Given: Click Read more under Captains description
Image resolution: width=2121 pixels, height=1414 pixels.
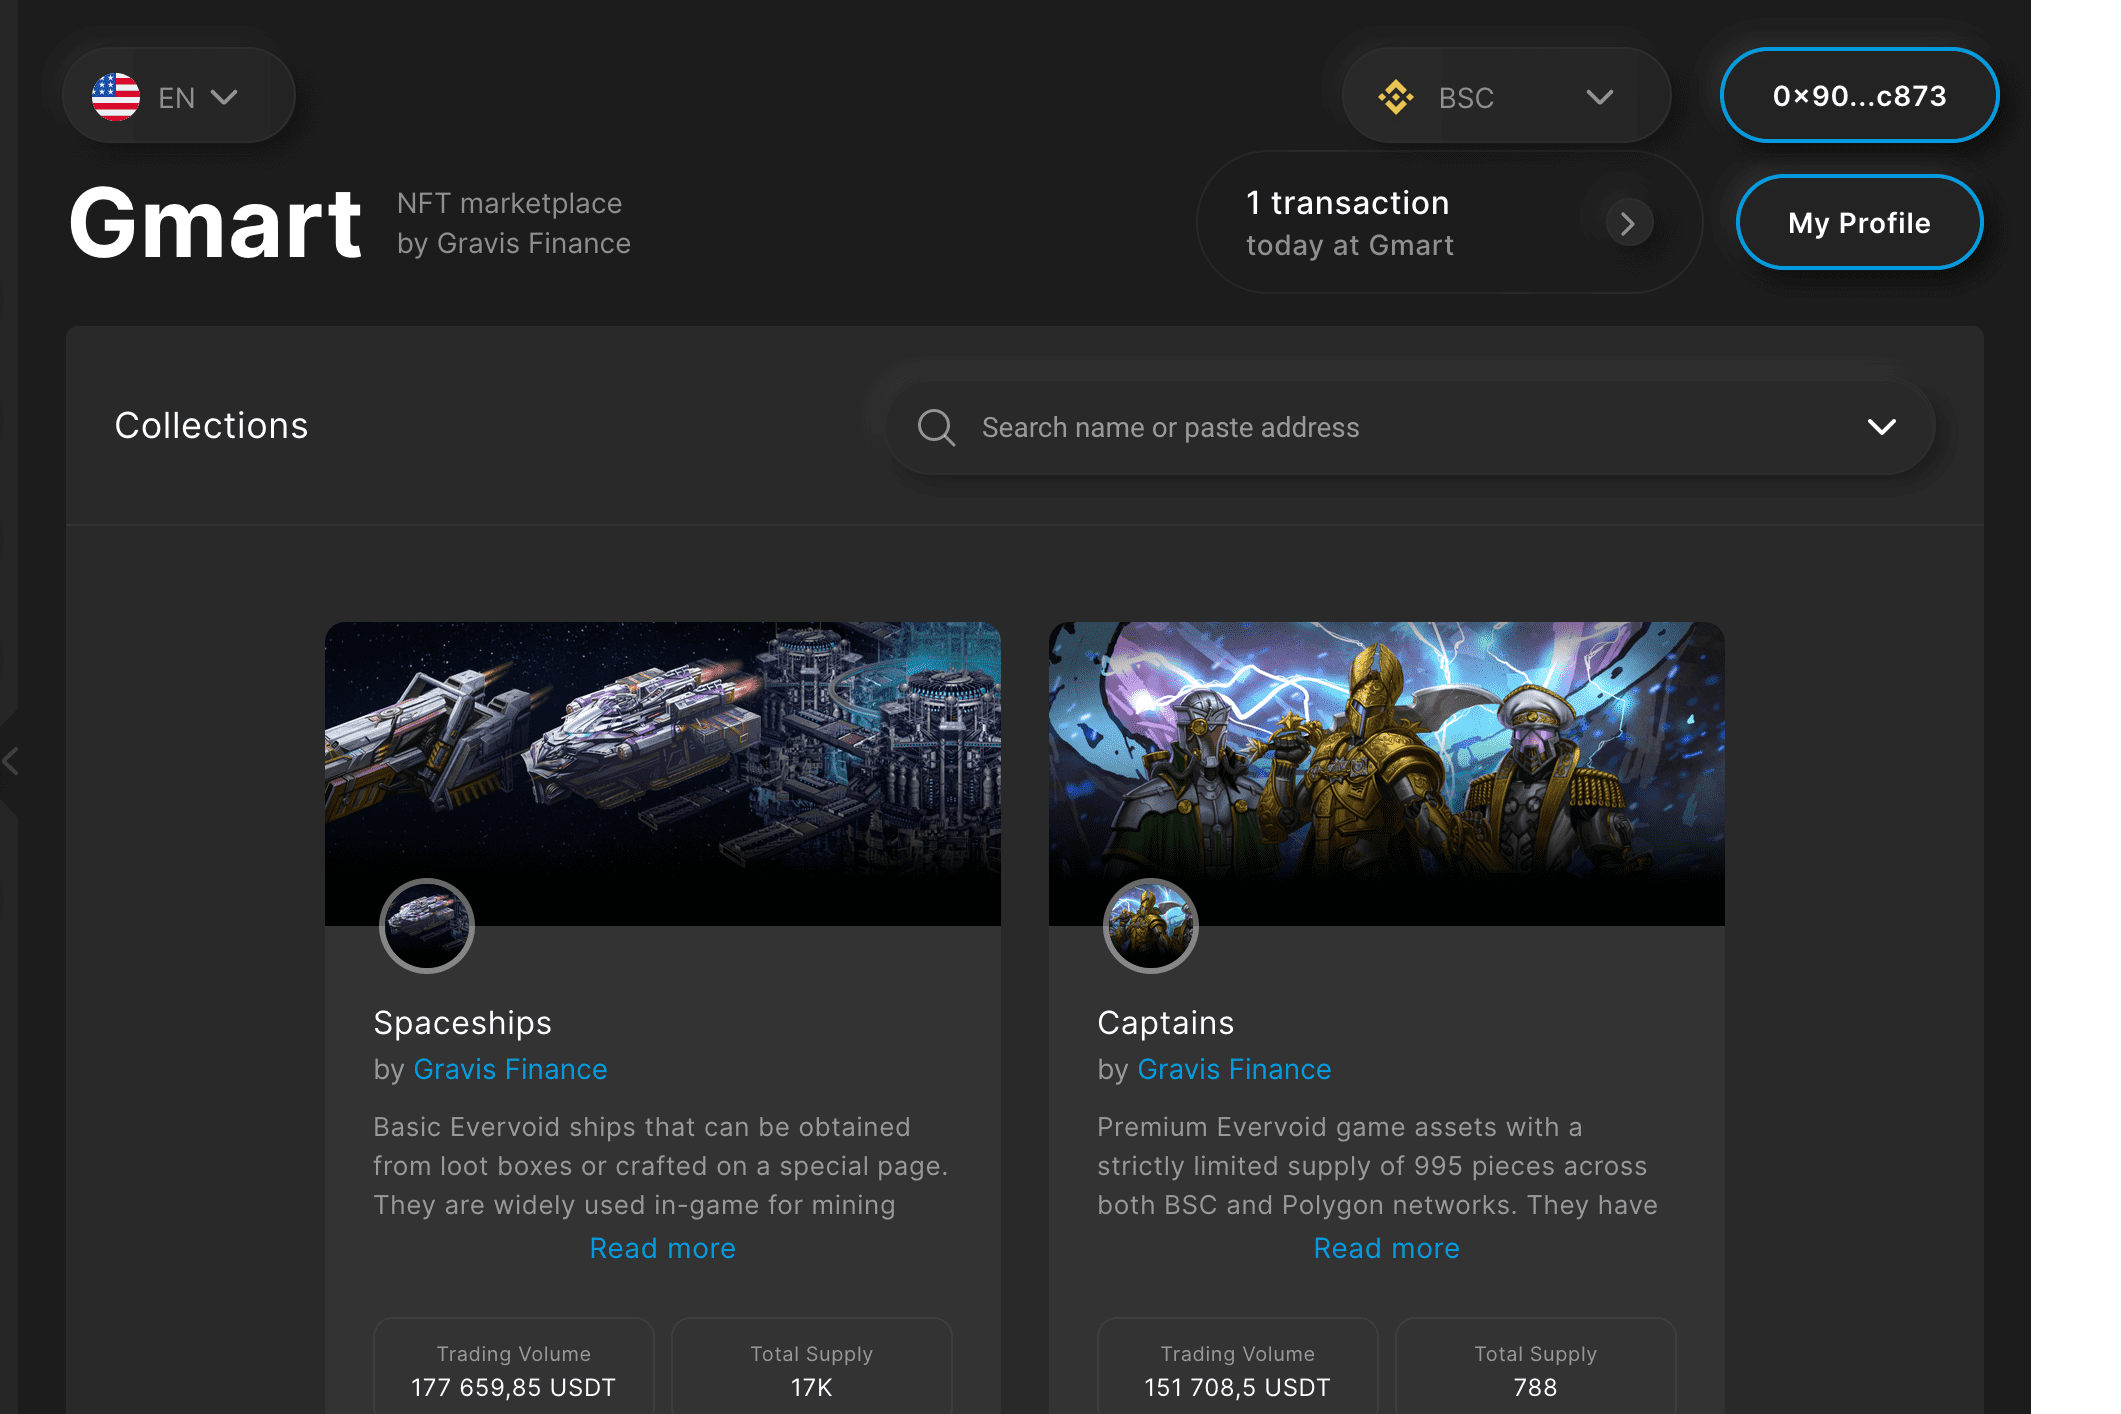Looking at the screenshot, I should coord(1386,1248).
